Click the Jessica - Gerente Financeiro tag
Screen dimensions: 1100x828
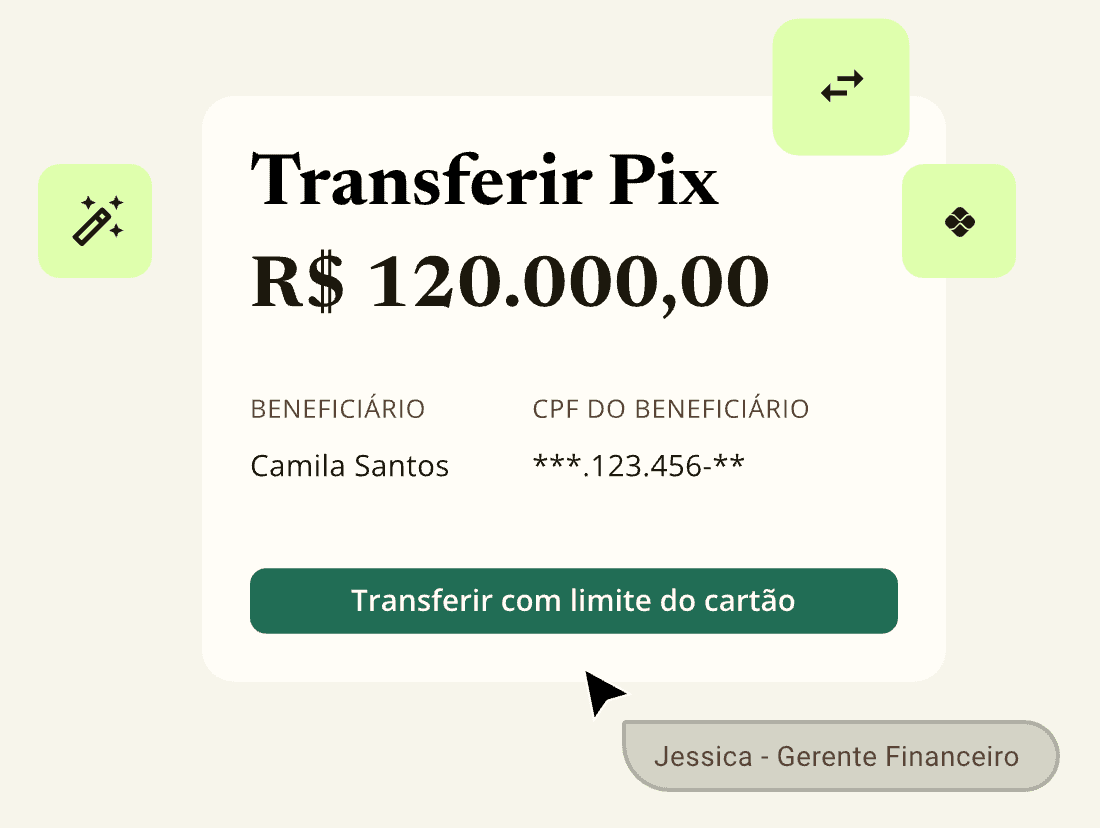tap(840, 756)
